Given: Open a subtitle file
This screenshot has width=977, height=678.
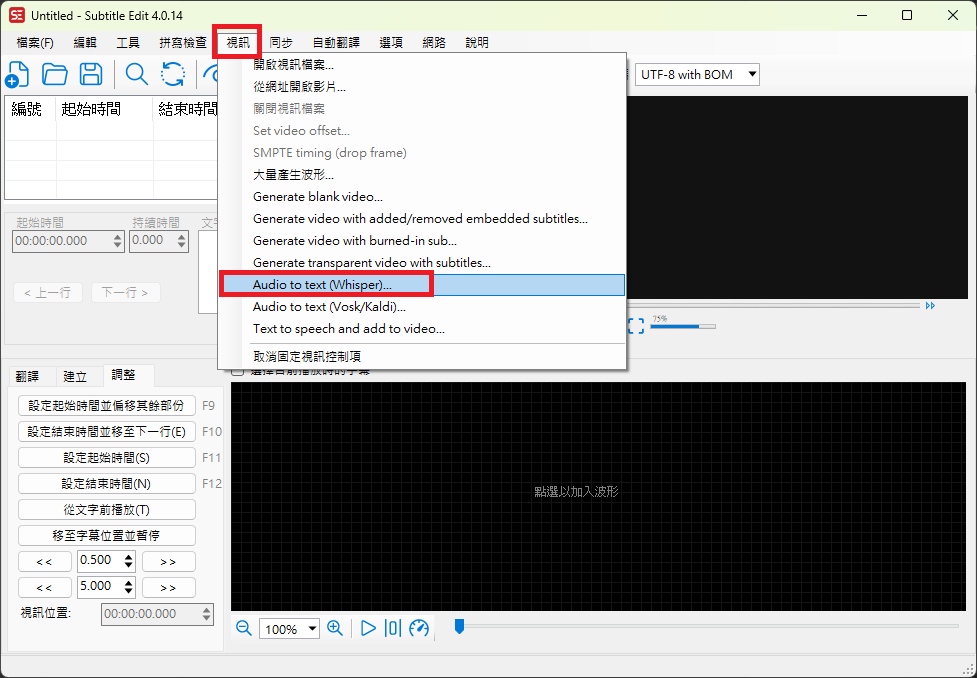Looking at the screenshot, I should point(54,74).
